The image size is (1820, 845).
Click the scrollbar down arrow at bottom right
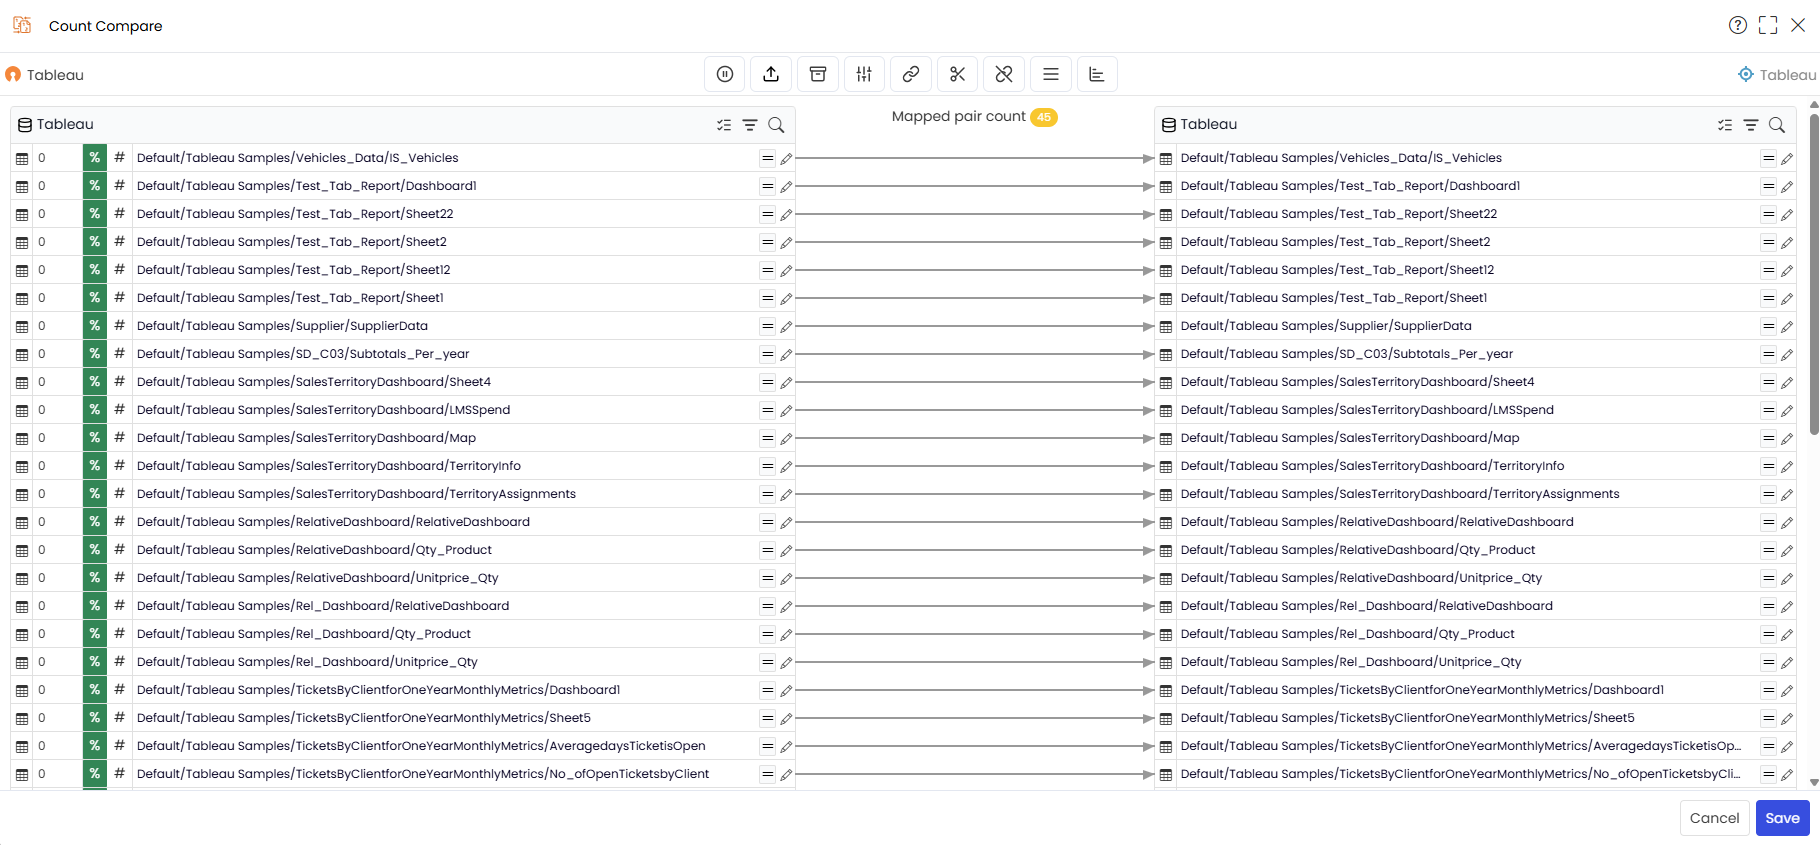coord(1814,783)
